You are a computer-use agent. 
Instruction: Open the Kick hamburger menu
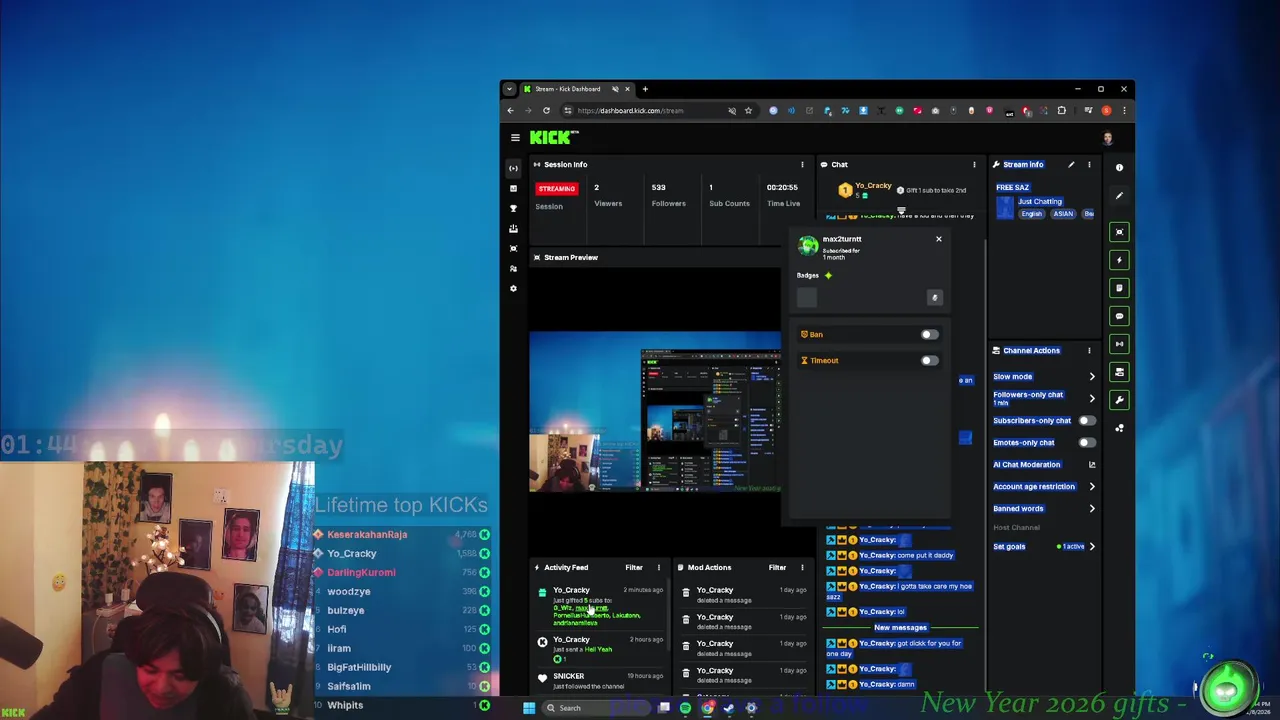(515, 138)
